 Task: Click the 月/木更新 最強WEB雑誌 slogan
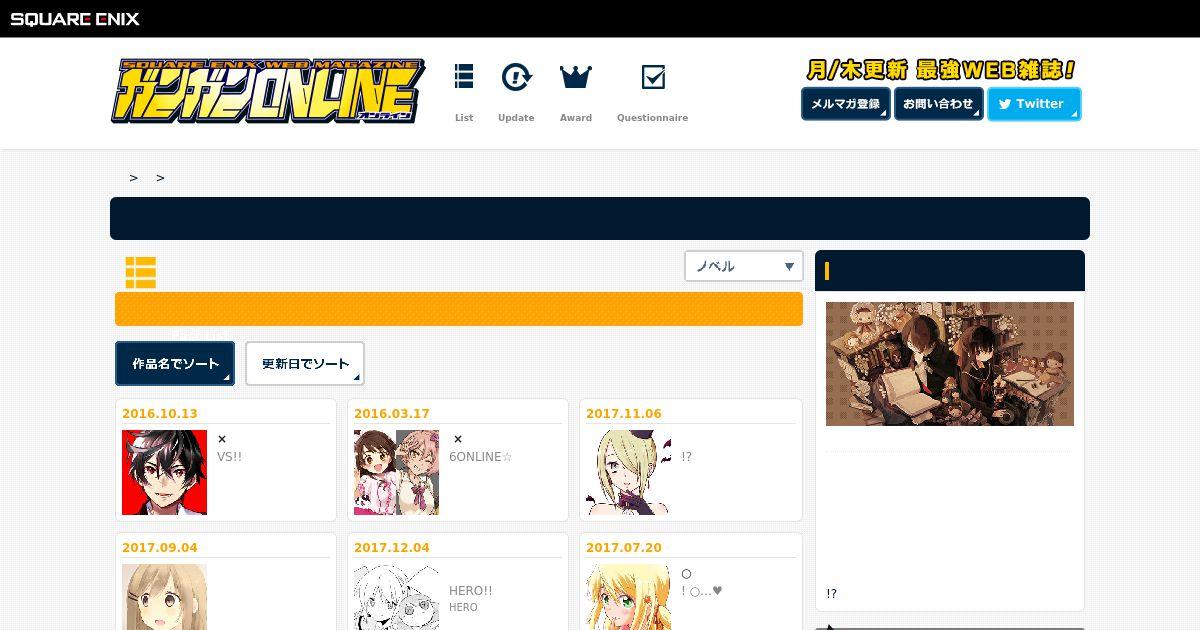[941, 70]
